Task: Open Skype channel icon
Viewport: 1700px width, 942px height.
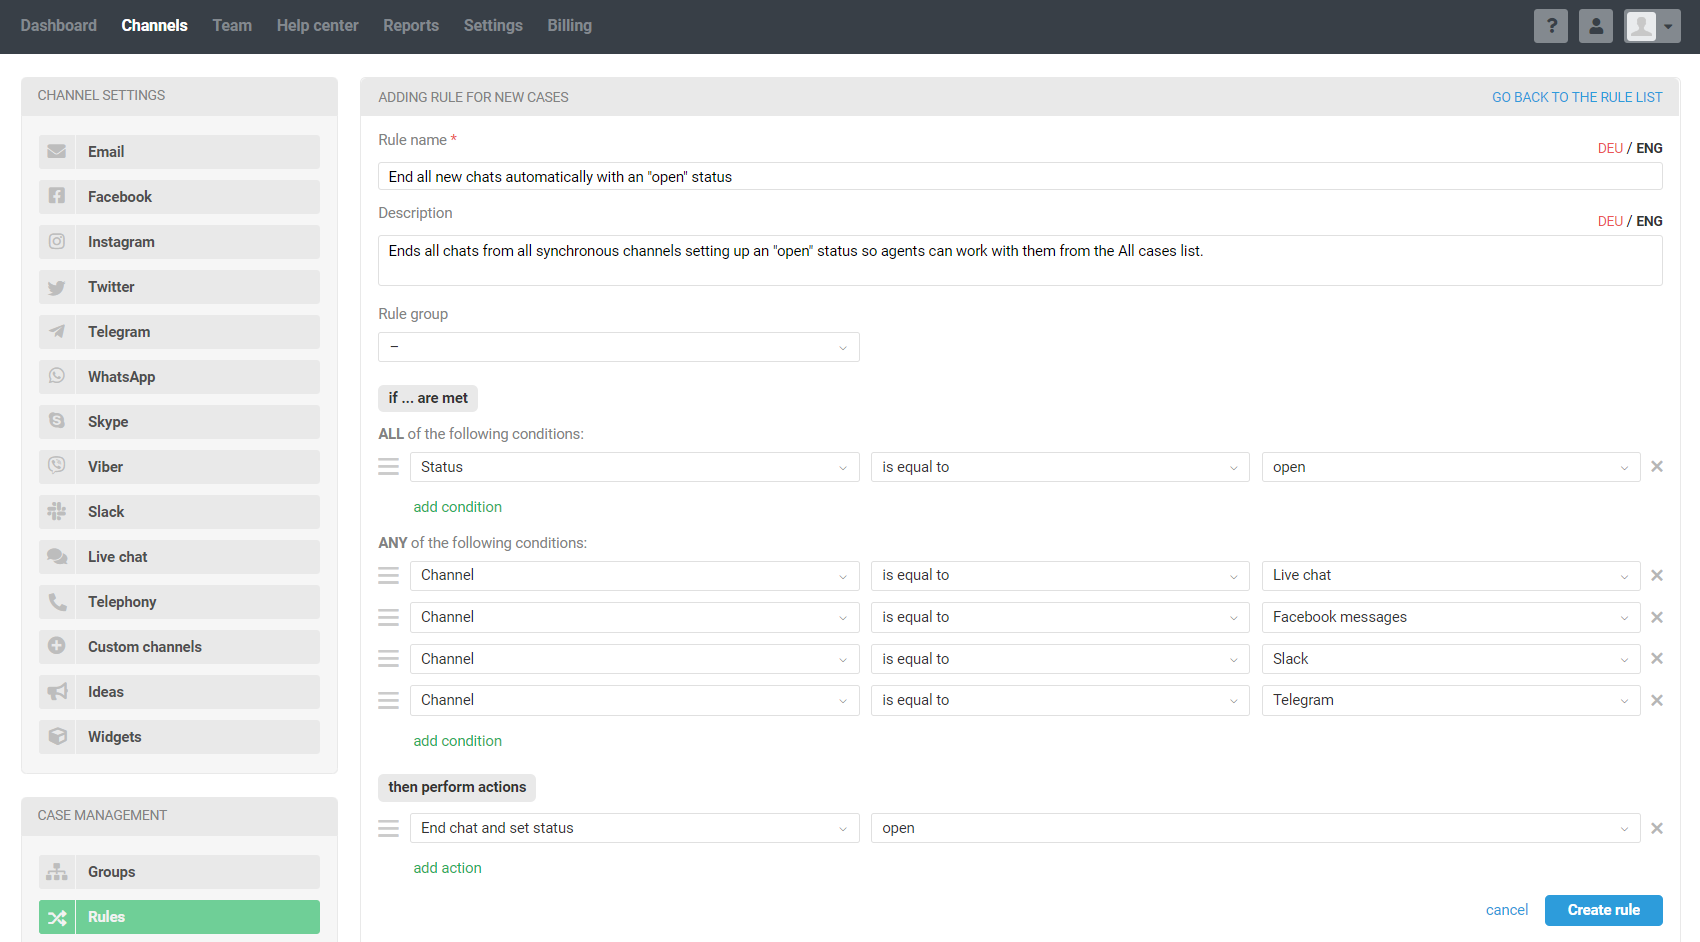Action: pos(57,422)
